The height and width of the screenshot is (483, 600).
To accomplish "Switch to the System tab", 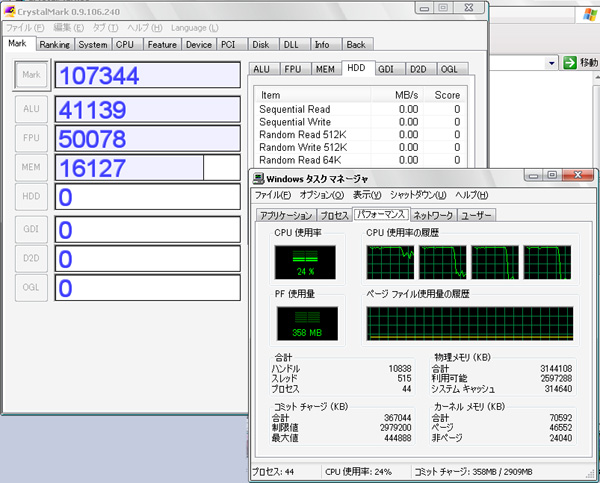I will tap(93, 45).
